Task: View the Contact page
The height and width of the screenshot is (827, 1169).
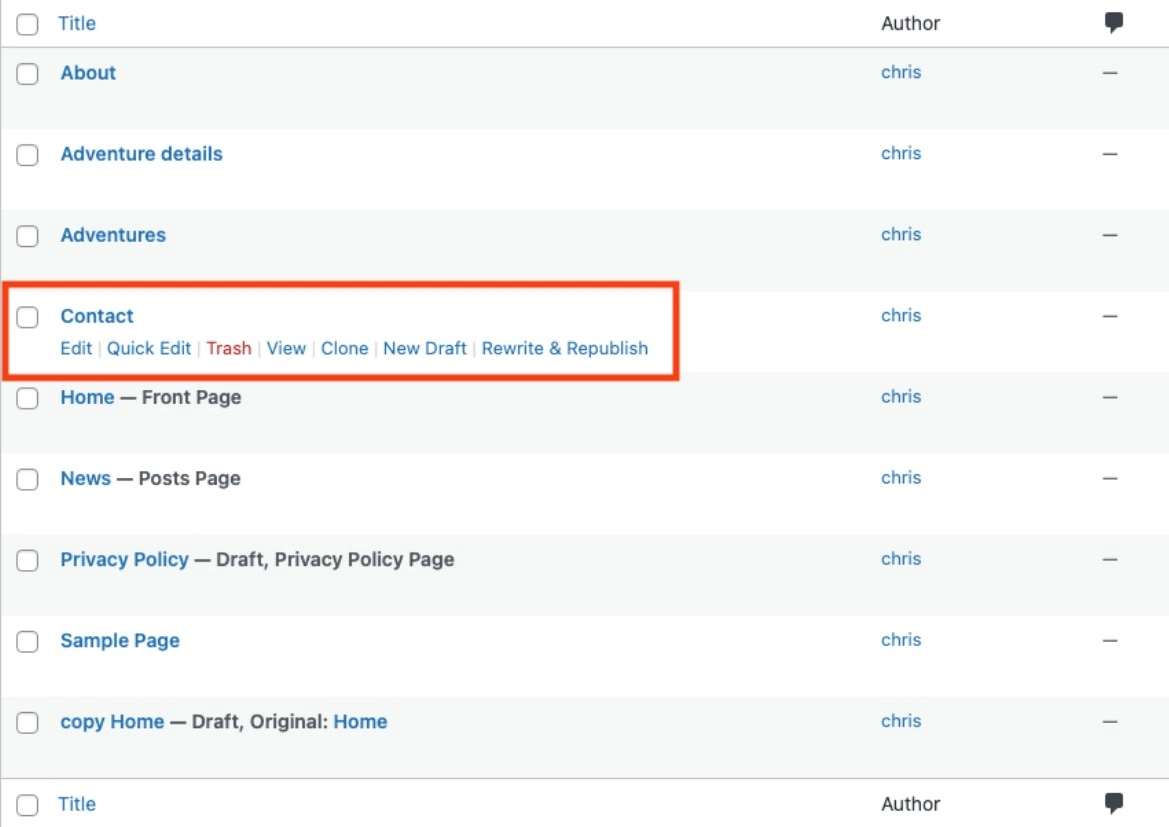Action: point(286,348)
